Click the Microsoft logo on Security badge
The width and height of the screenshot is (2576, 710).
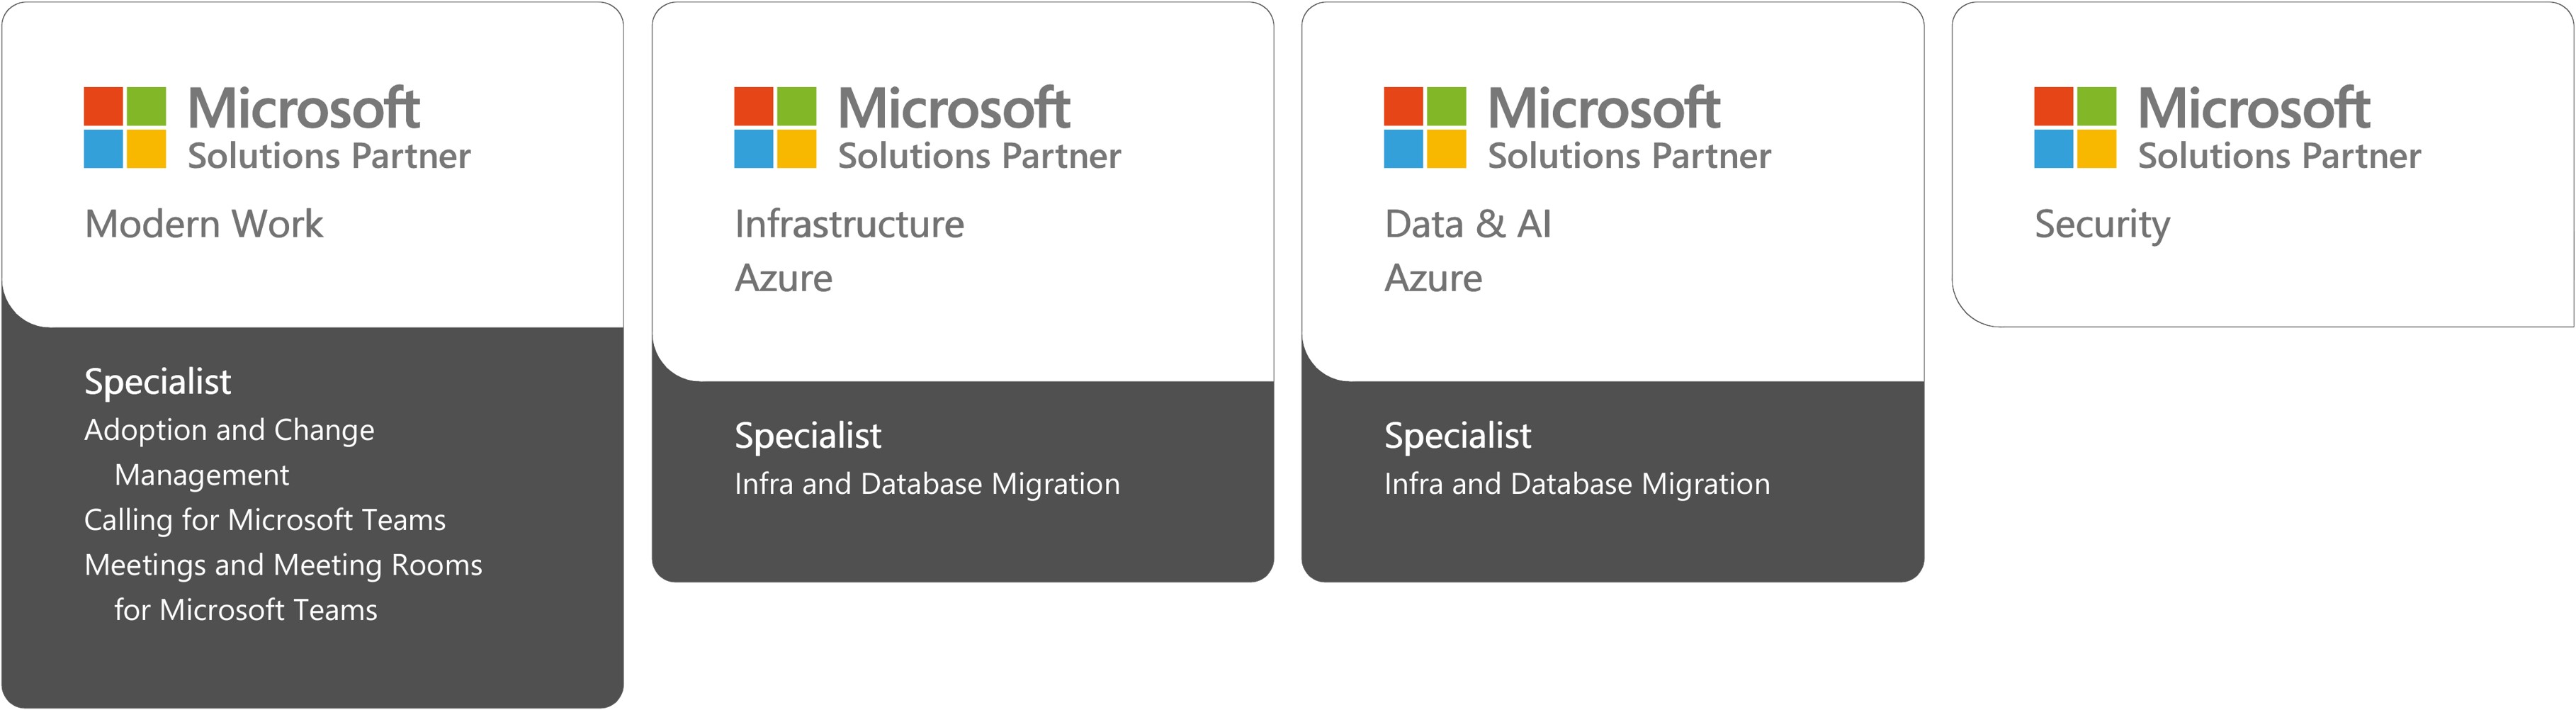tap(2075, 127)
